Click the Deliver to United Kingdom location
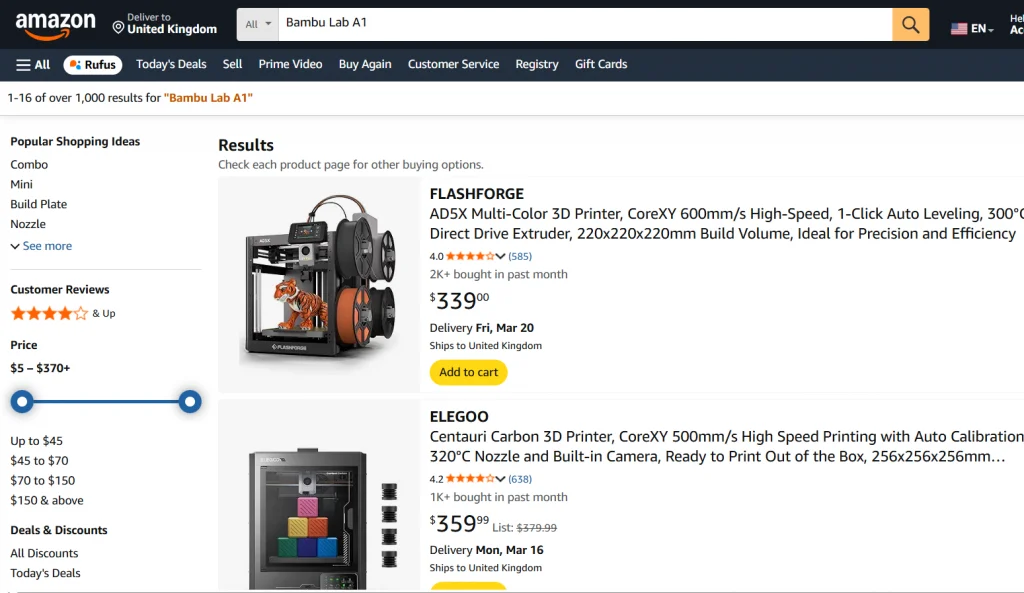1024x593 pixels. (164, 23)
